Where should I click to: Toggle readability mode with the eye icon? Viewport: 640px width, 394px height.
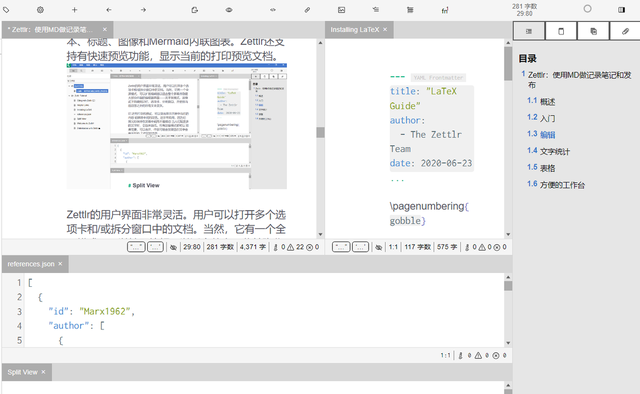point(229,10)
